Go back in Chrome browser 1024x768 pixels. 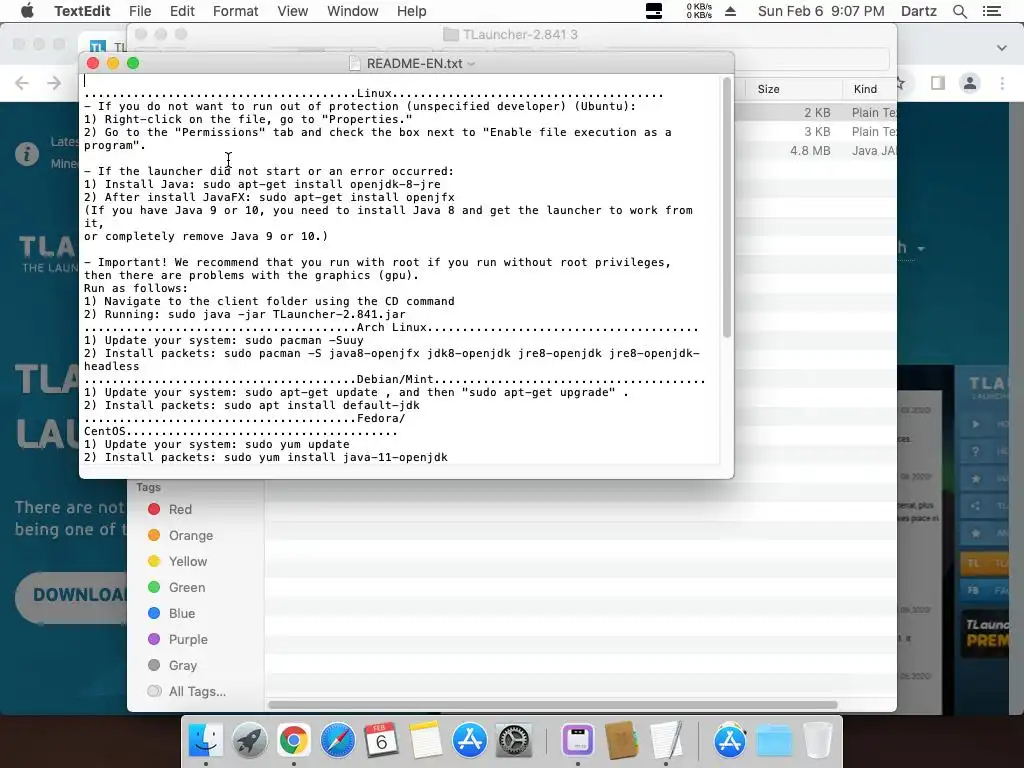pos(22,83)
